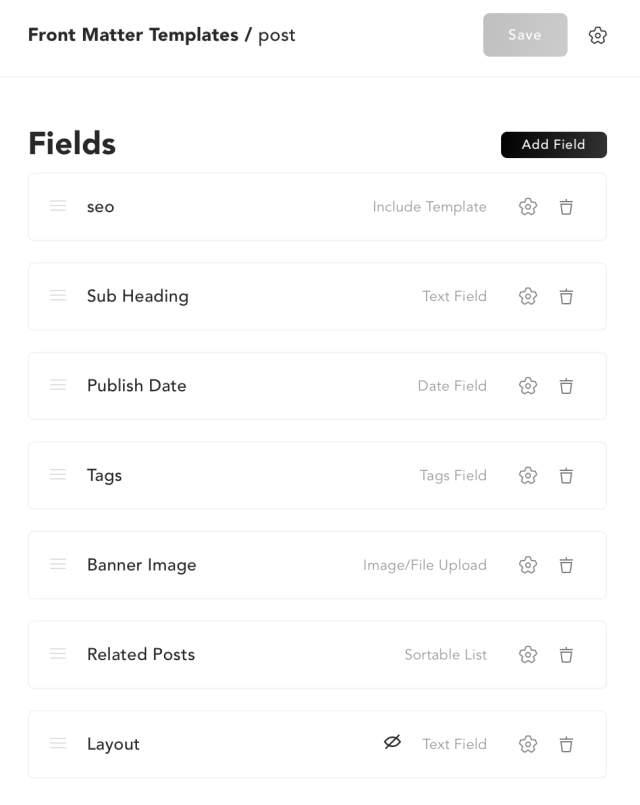Screen dimensions: 640x805
Task: Click the Save button
Action: pyautogui.click(x=525, y=35)
